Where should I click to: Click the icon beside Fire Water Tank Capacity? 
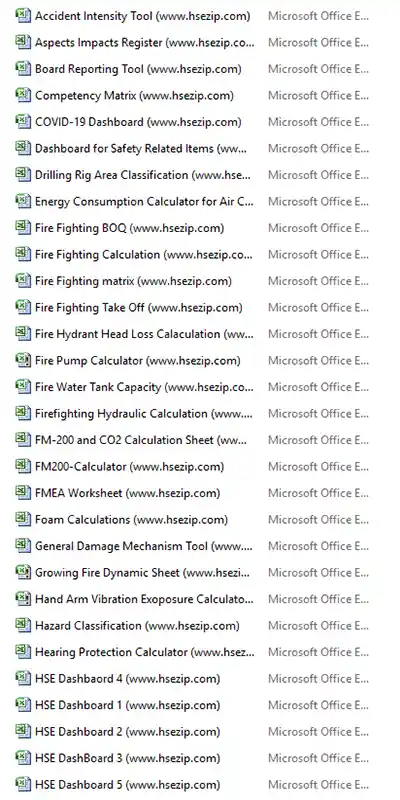[x=23, y=387]
